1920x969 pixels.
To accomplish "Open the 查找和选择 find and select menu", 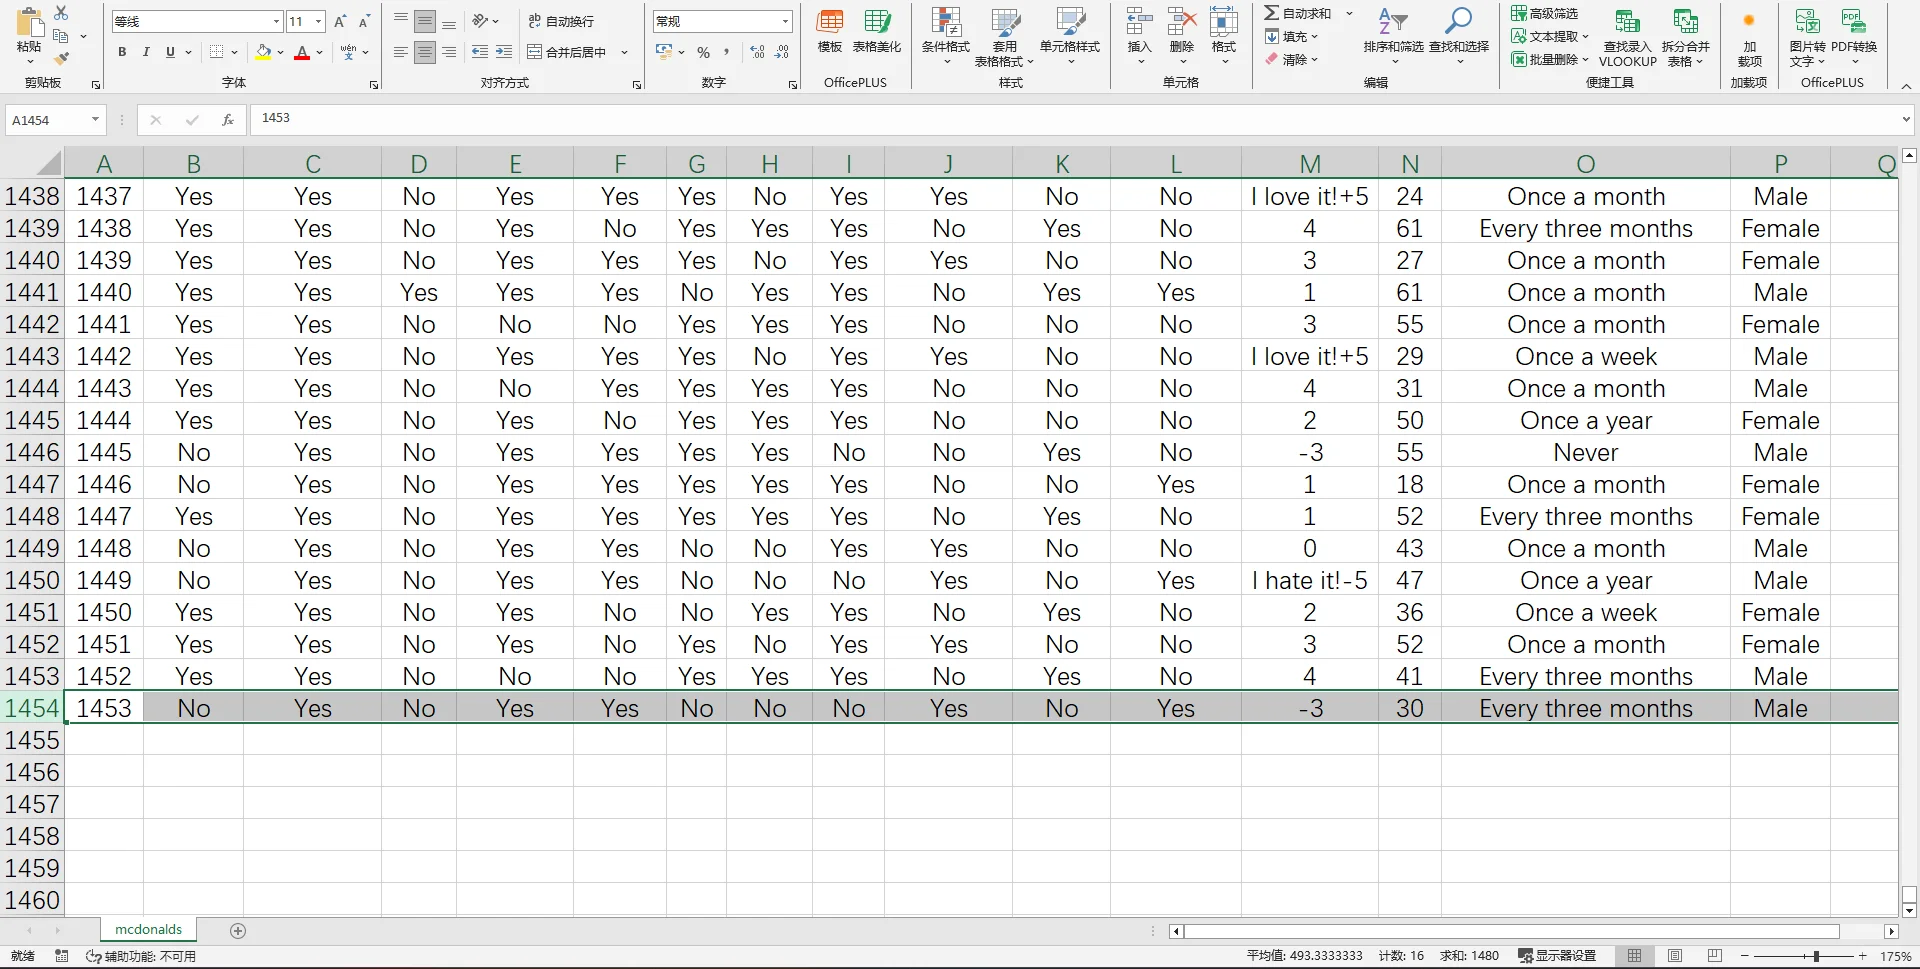I will (1459, 38).
